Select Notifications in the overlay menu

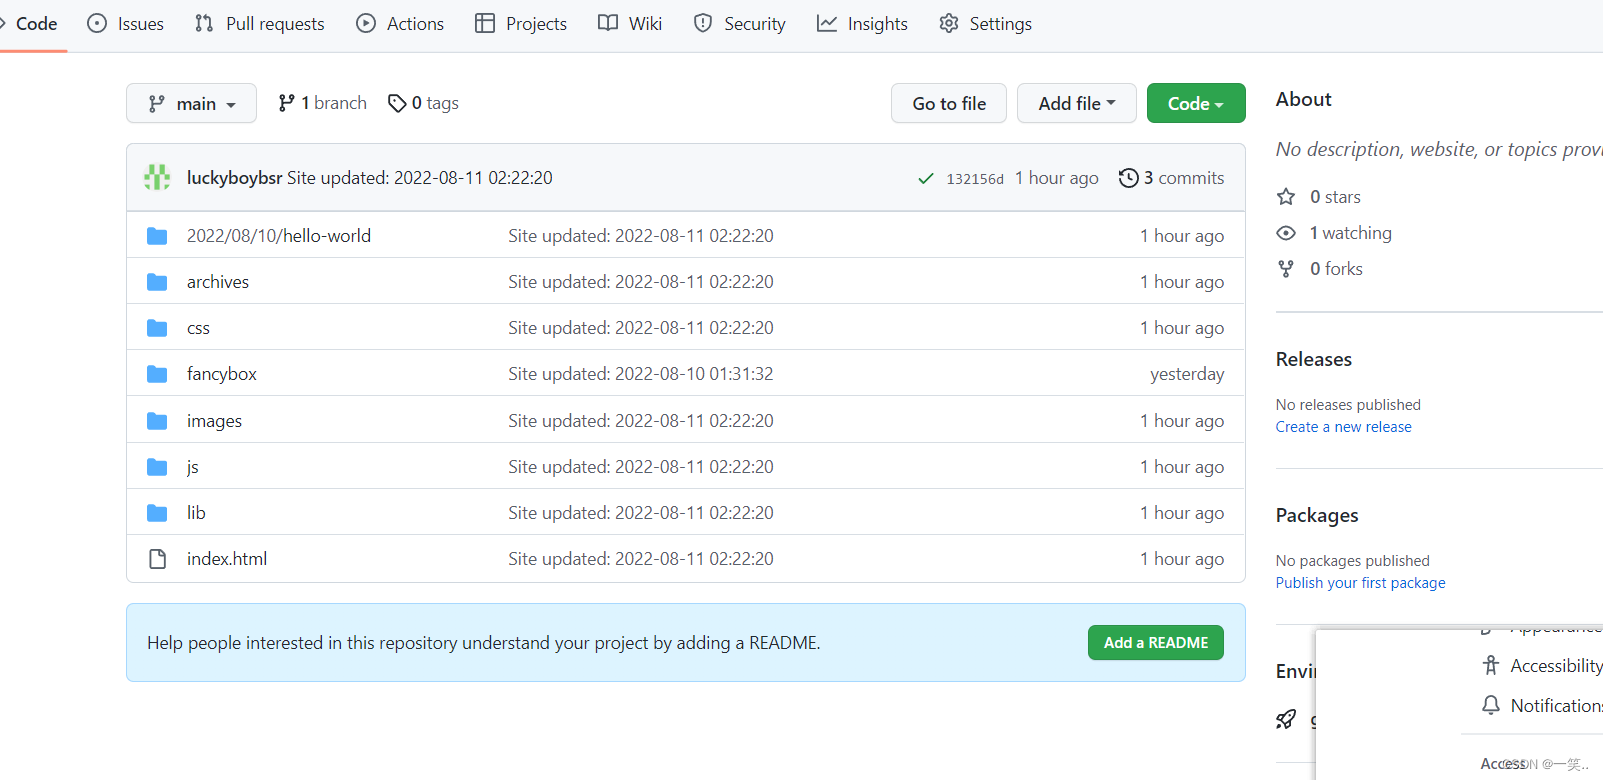coord(1542,706)
